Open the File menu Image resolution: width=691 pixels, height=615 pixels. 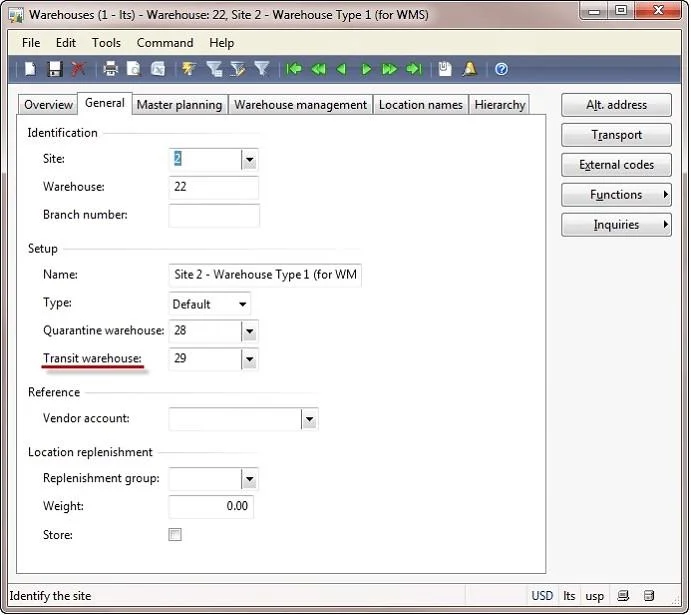[x=31, y=43]
